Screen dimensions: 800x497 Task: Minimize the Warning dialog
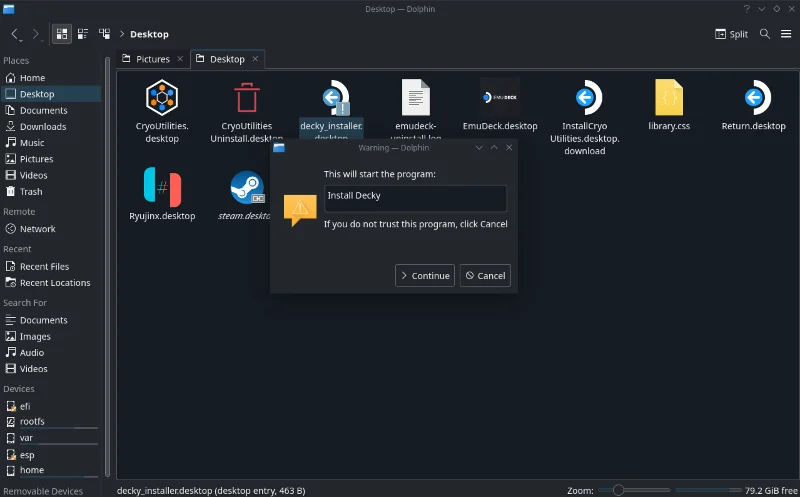tap(479, 147)
